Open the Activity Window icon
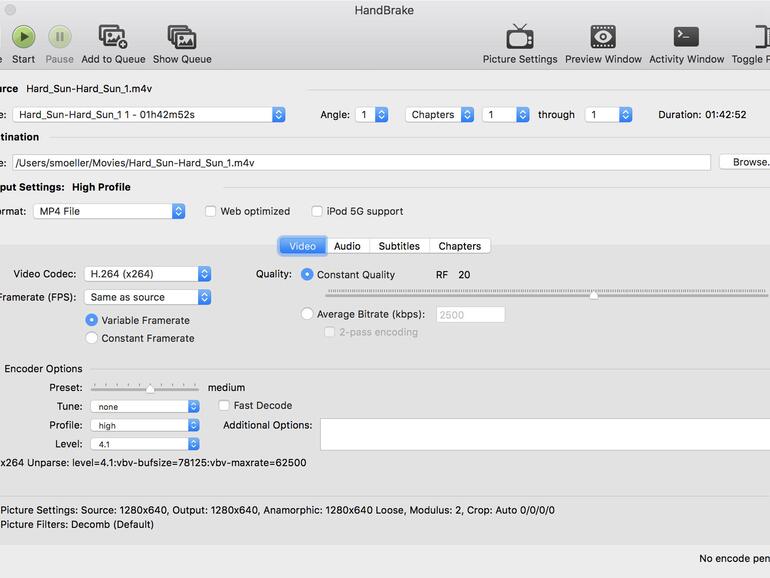 point(686,37)
